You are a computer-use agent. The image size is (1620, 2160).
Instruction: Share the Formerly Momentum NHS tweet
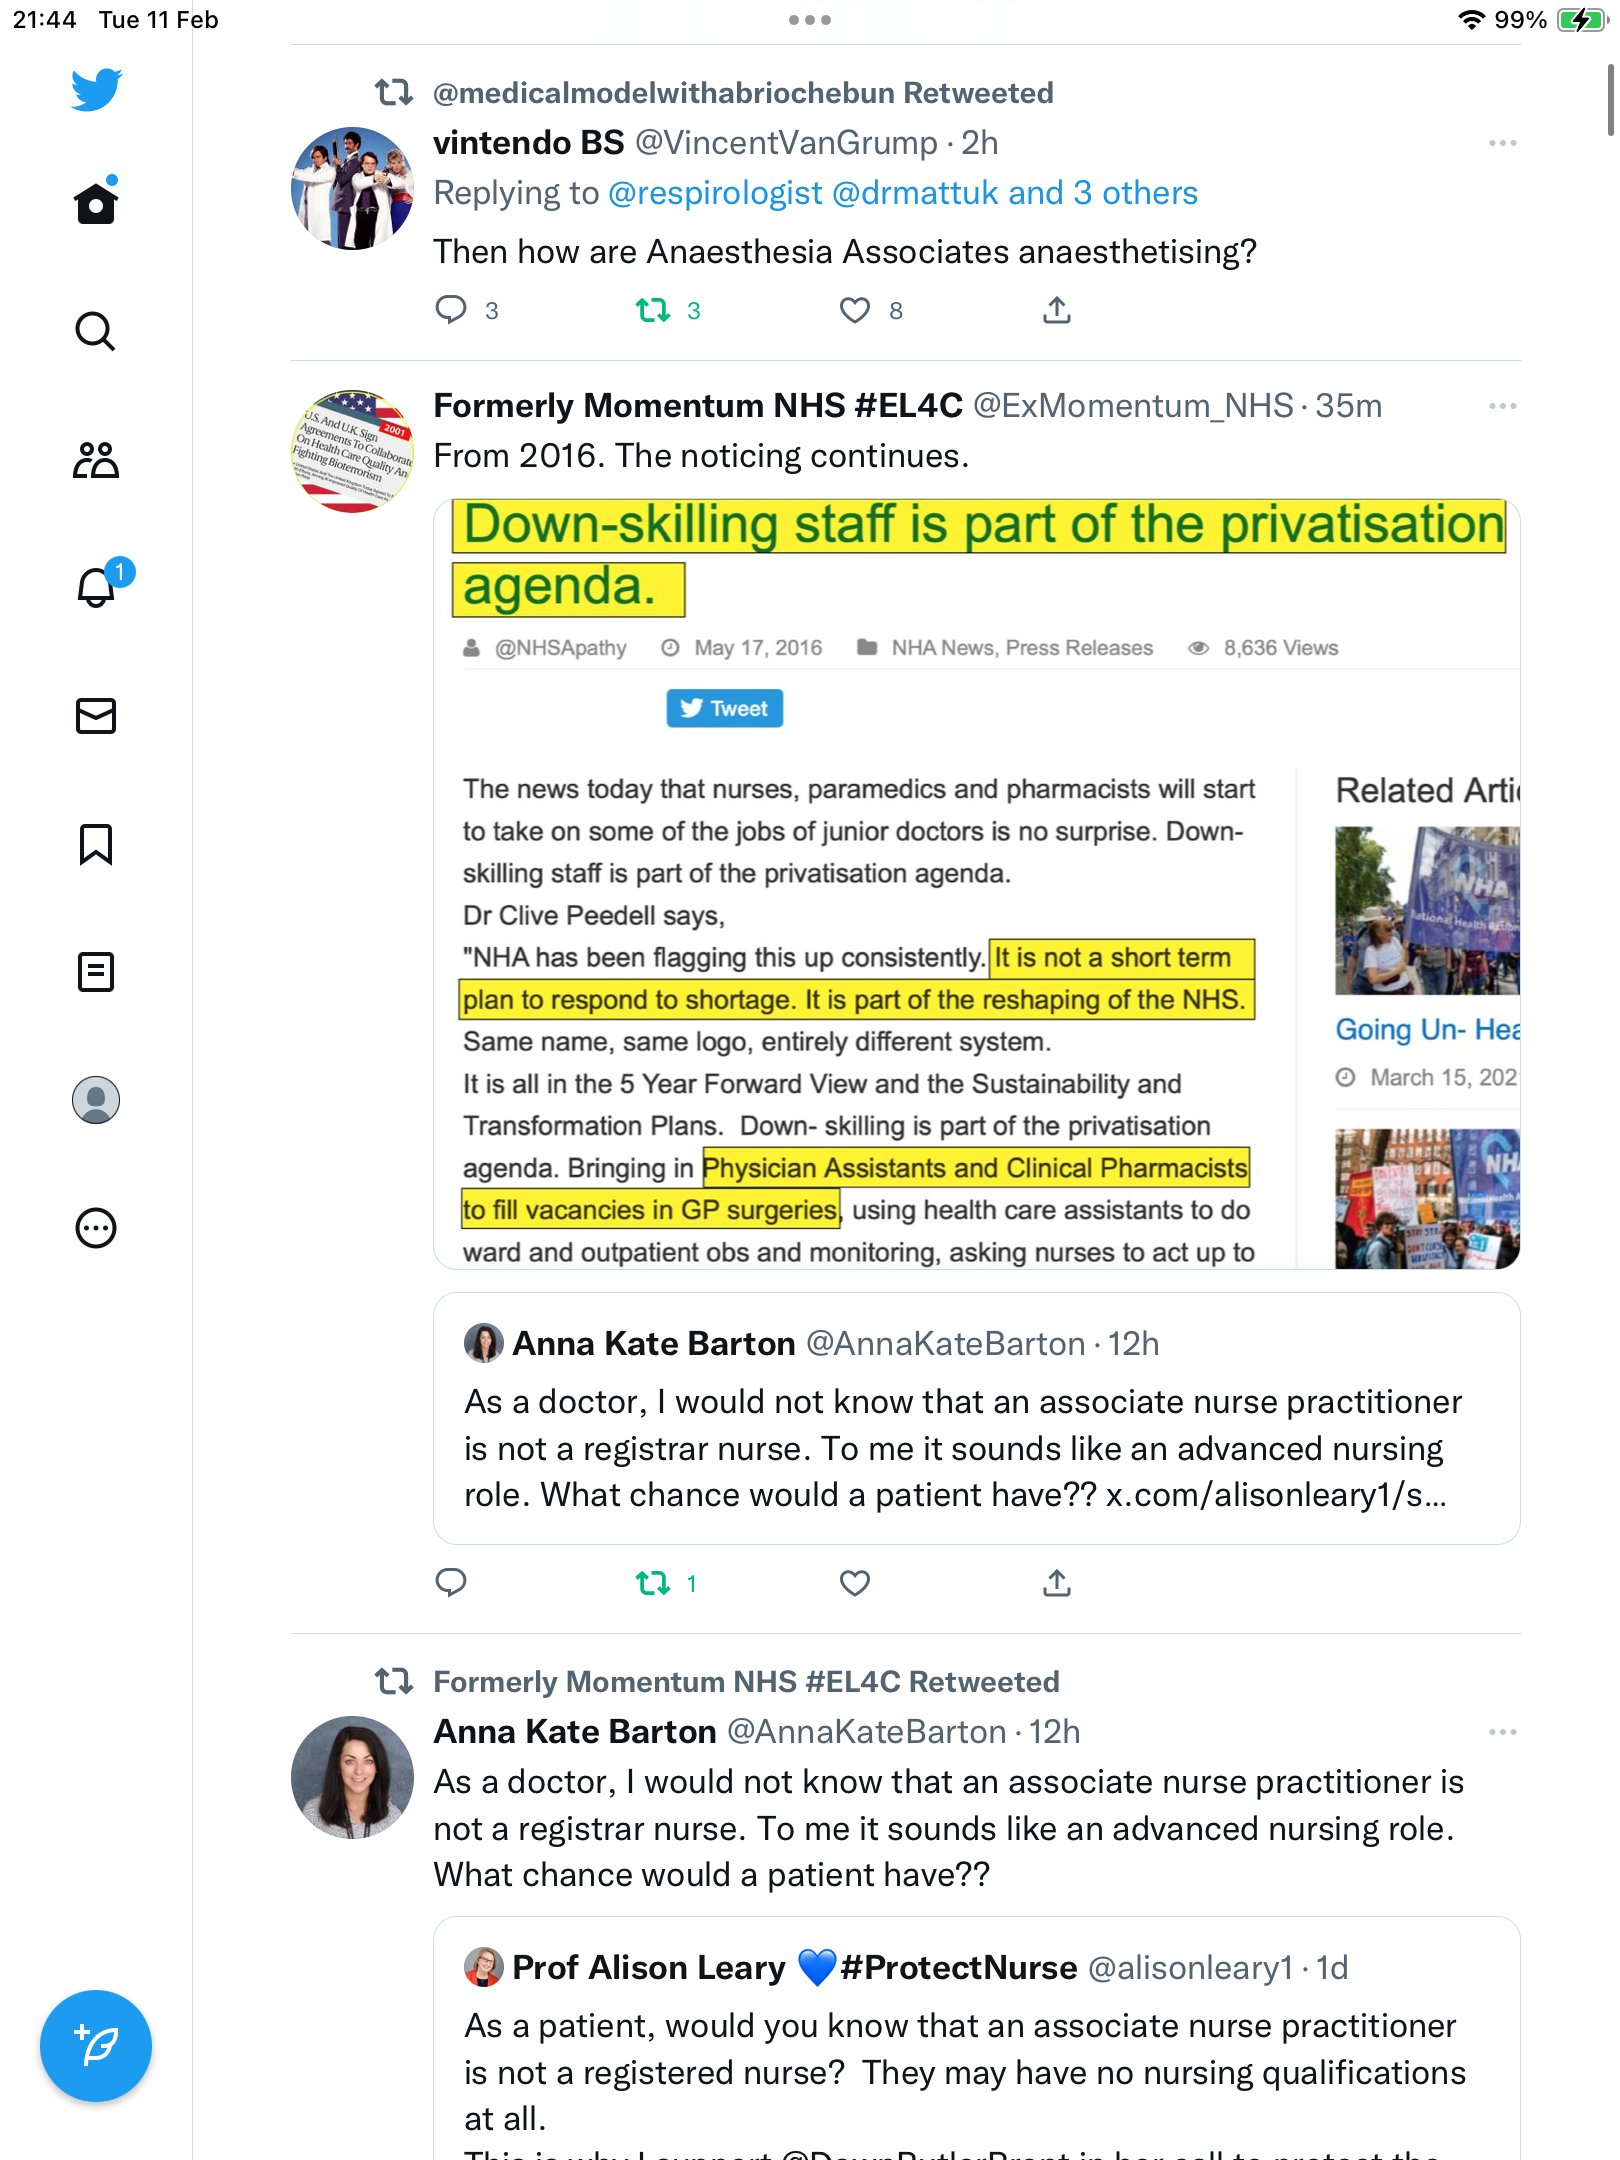click(x=1057, y=1583)
